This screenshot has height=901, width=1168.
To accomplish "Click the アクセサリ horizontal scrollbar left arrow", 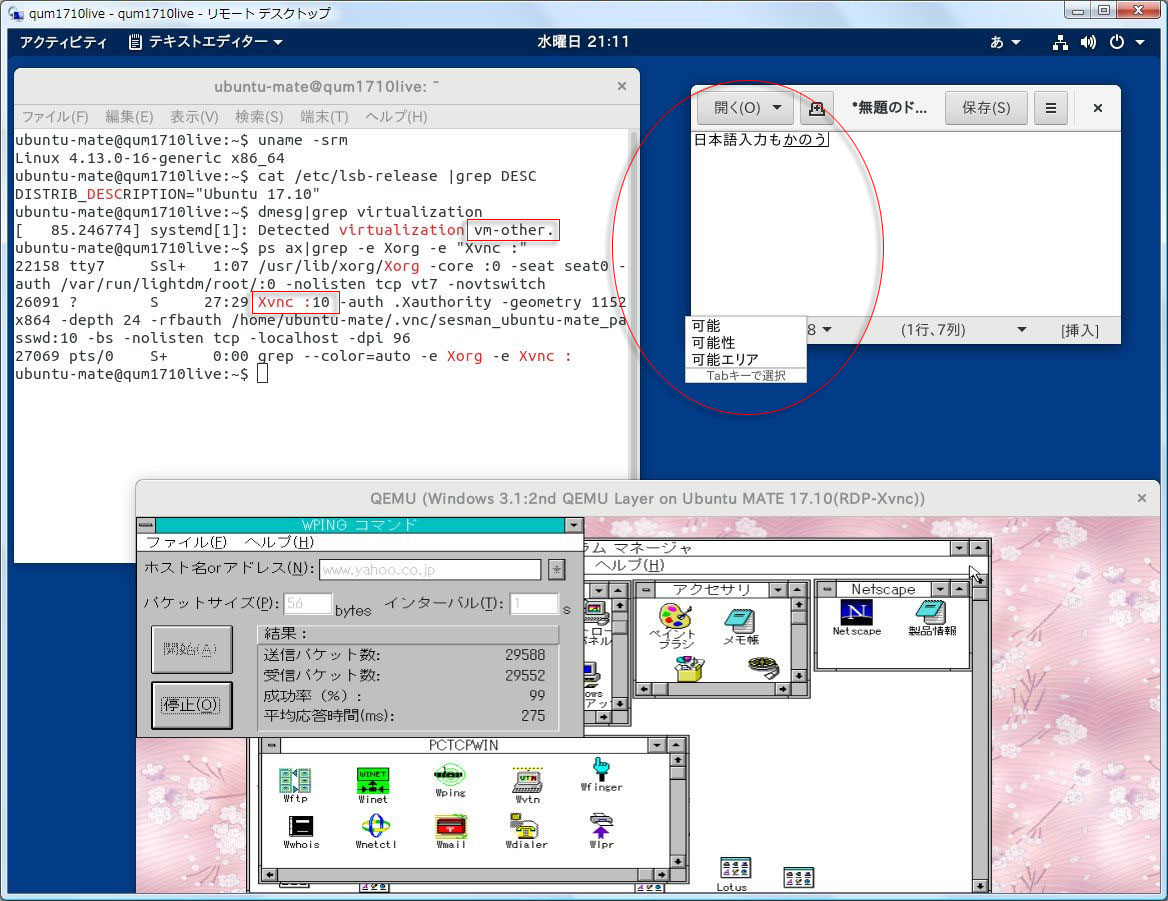I will pyautogui.click(x=644, y=689).
